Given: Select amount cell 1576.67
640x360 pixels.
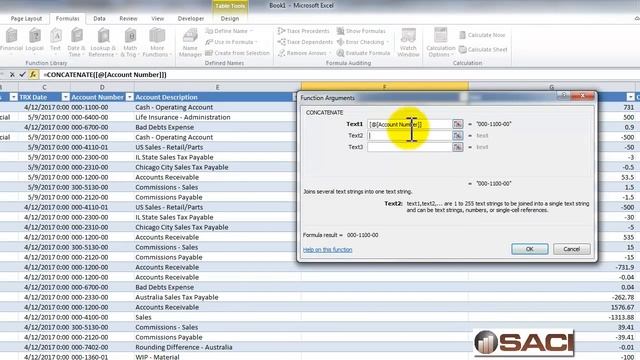Looking at the screenshot, I should (x=552, y=307).
